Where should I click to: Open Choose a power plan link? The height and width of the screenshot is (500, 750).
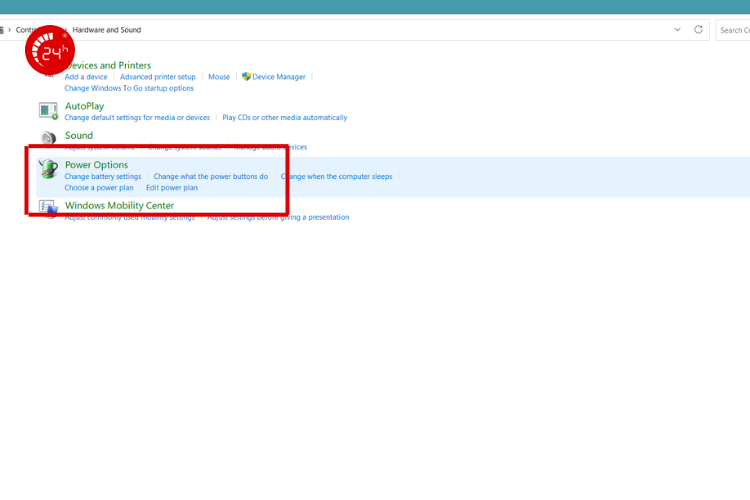point(99,188)
